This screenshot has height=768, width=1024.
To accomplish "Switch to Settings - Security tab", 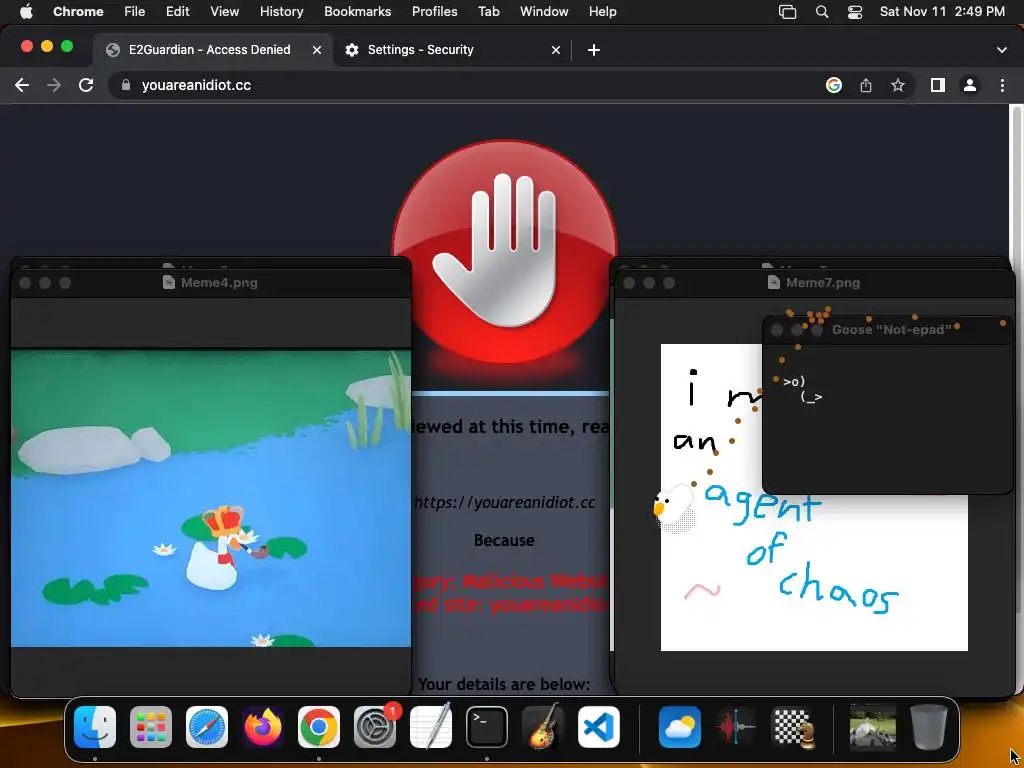I will pyautogui.click(x=453, y=50).
